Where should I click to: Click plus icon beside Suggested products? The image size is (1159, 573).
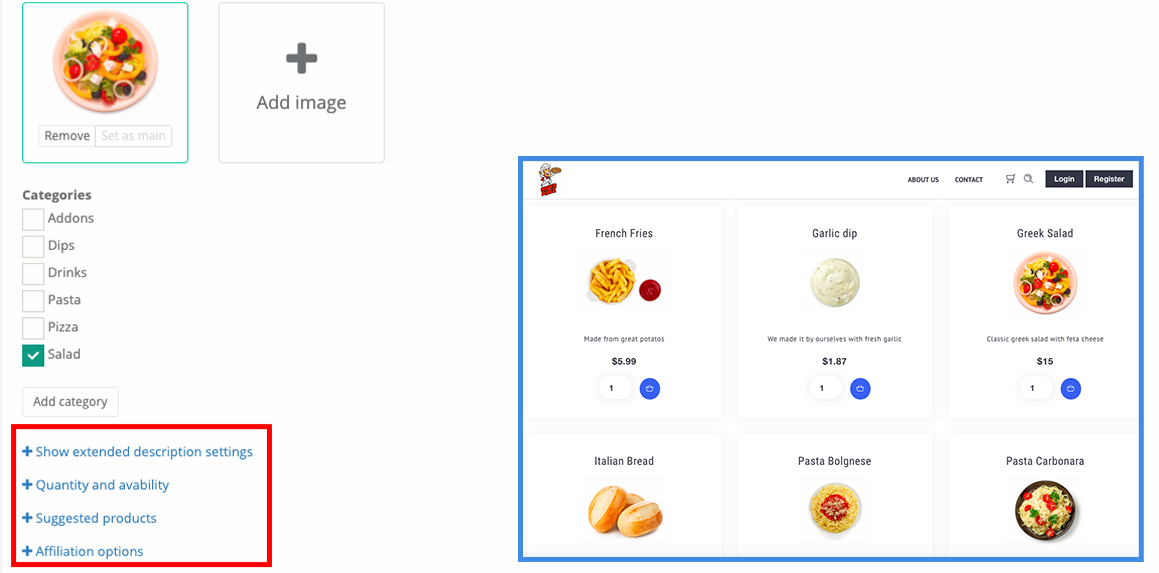(27, 518)
